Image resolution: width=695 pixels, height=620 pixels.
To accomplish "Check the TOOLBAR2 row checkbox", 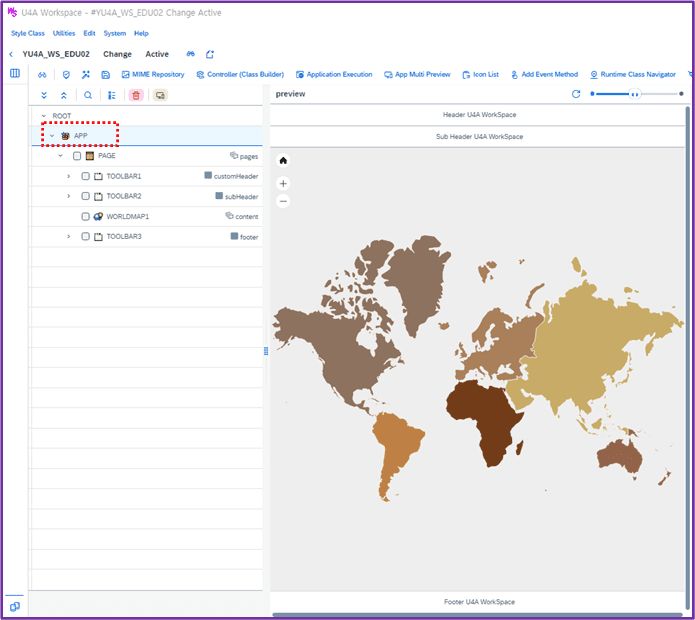I will coord(86,196).
